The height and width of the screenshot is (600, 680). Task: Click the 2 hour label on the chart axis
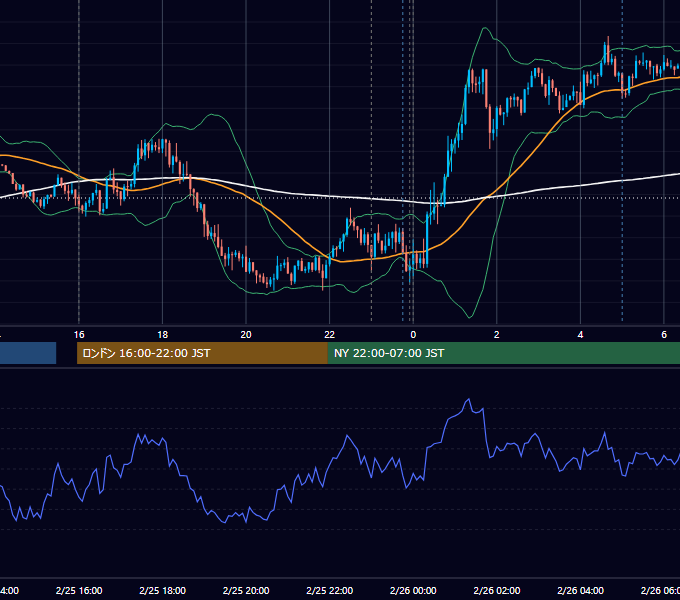497,335
